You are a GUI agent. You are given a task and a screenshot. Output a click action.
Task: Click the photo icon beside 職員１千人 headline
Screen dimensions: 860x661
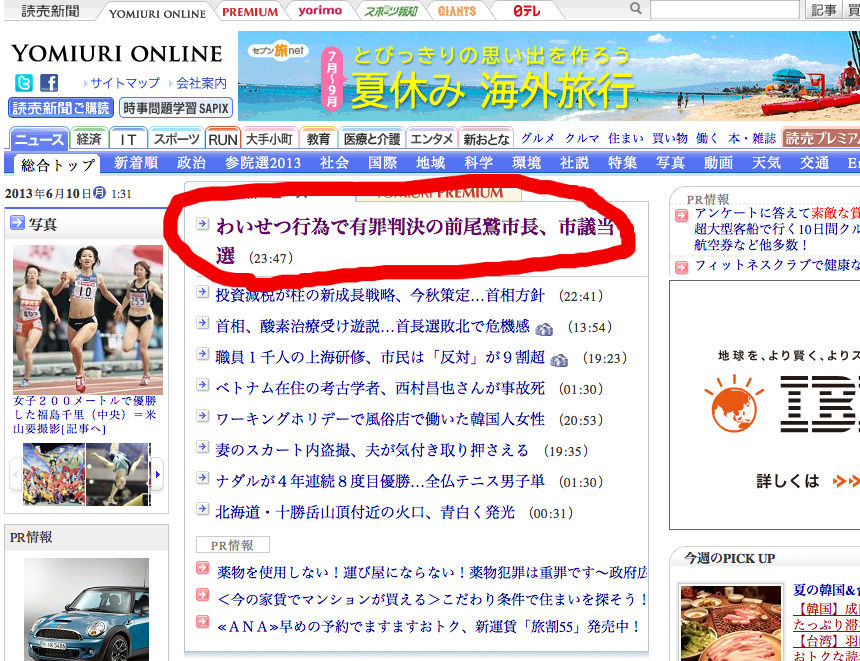tap(558, 360)
